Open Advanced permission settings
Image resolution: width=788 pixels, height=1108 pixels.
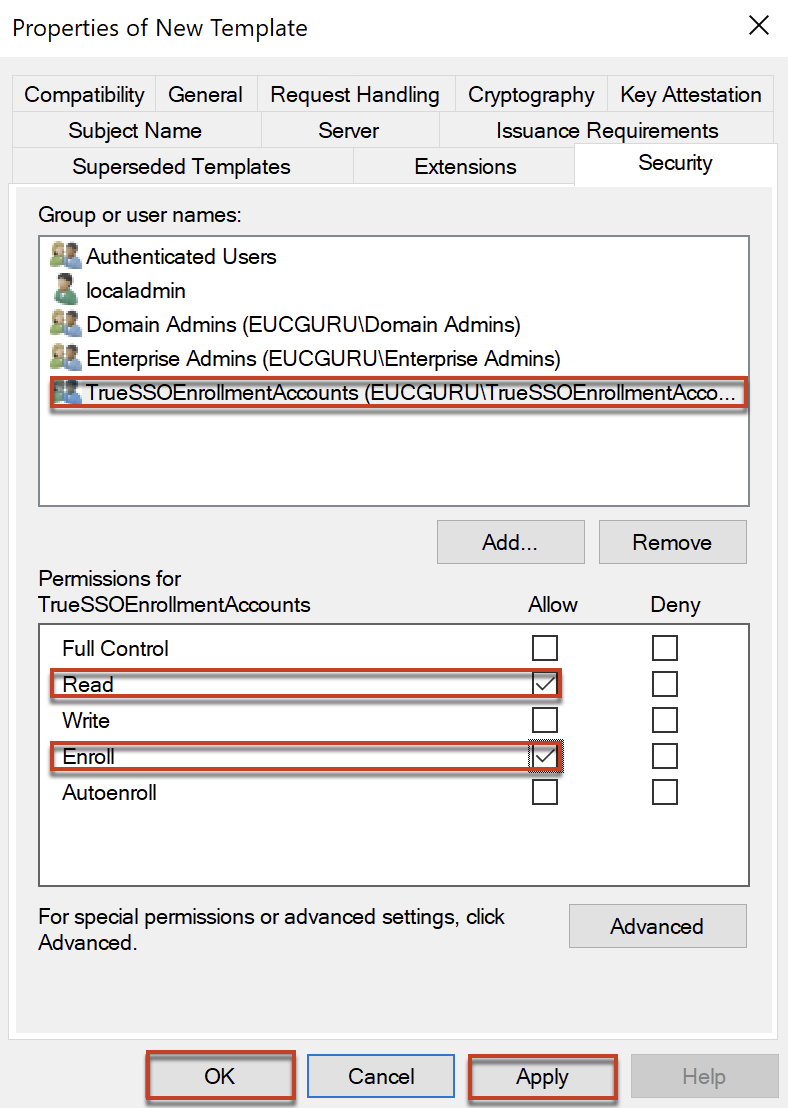pos(657,926)
